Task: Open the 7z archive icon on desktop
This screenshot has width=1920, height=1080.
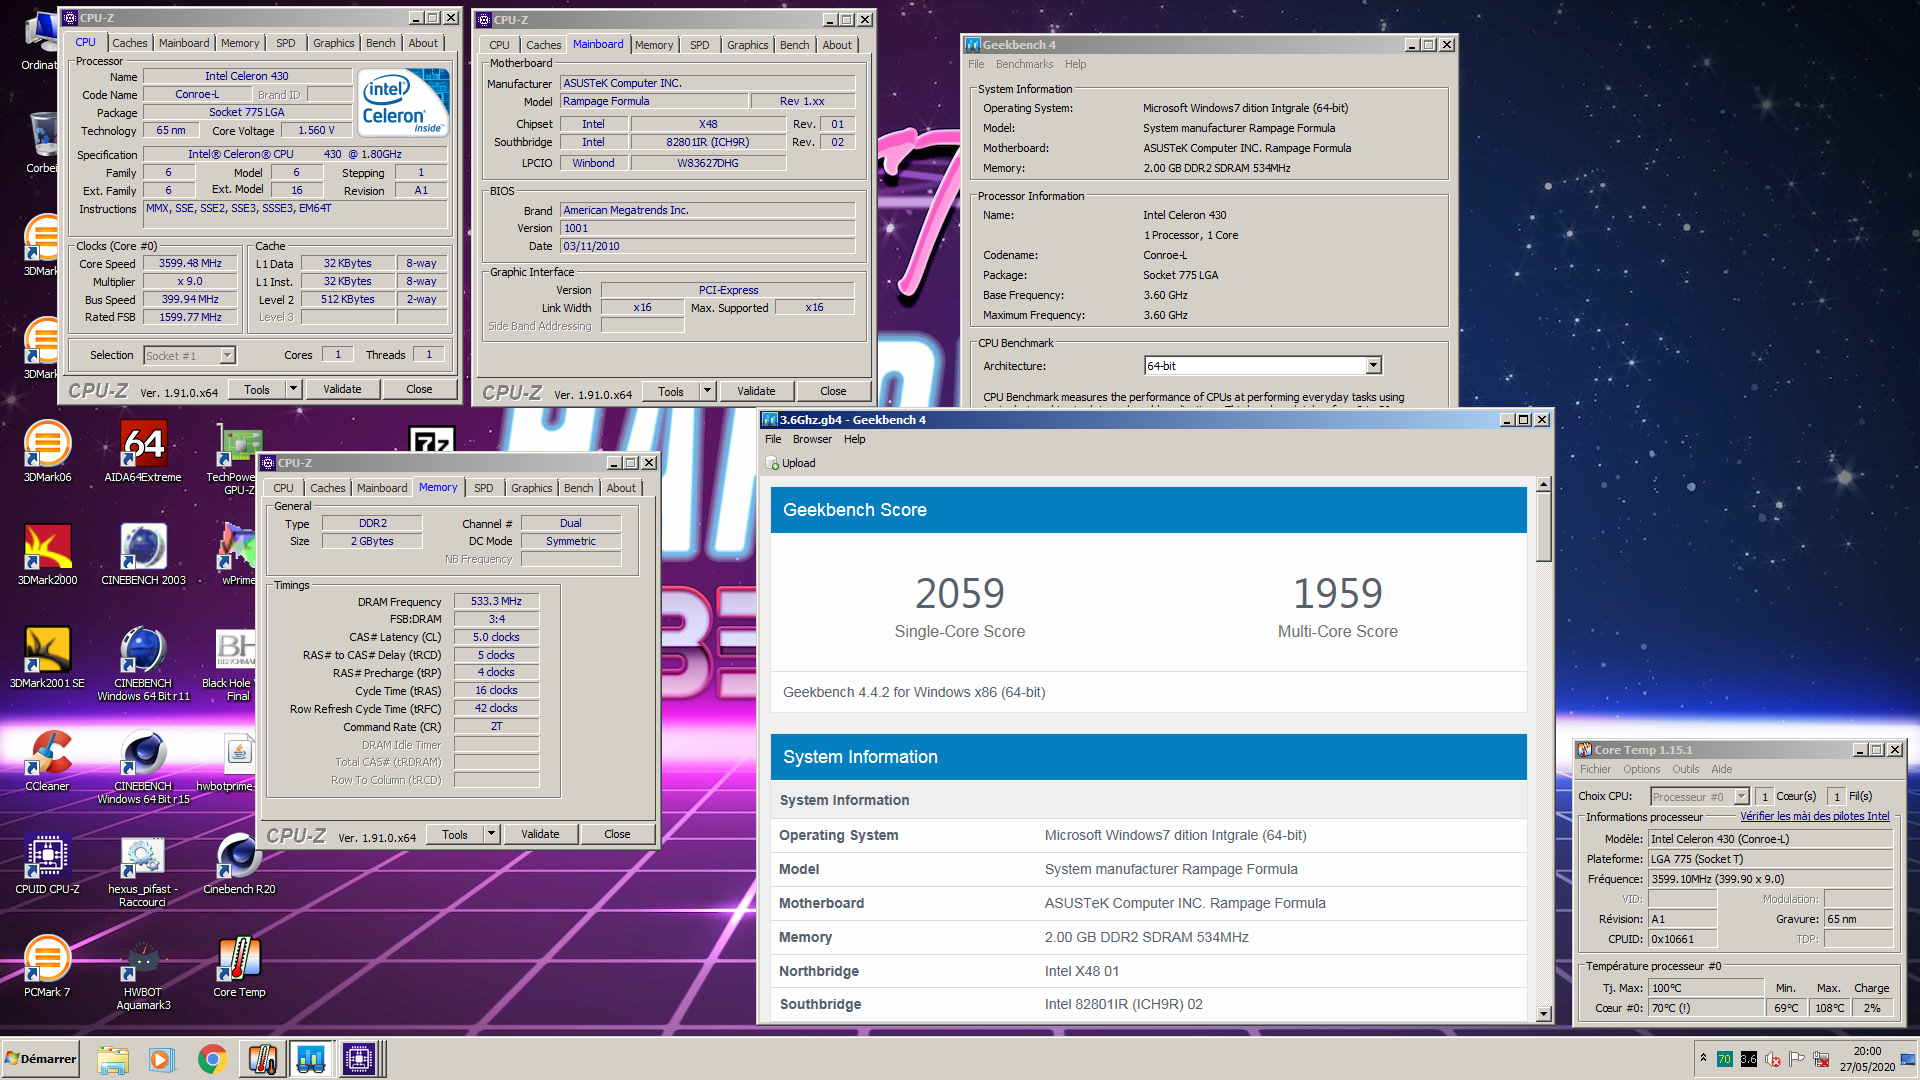Action: pyautogui.click(x=432, y=439)
